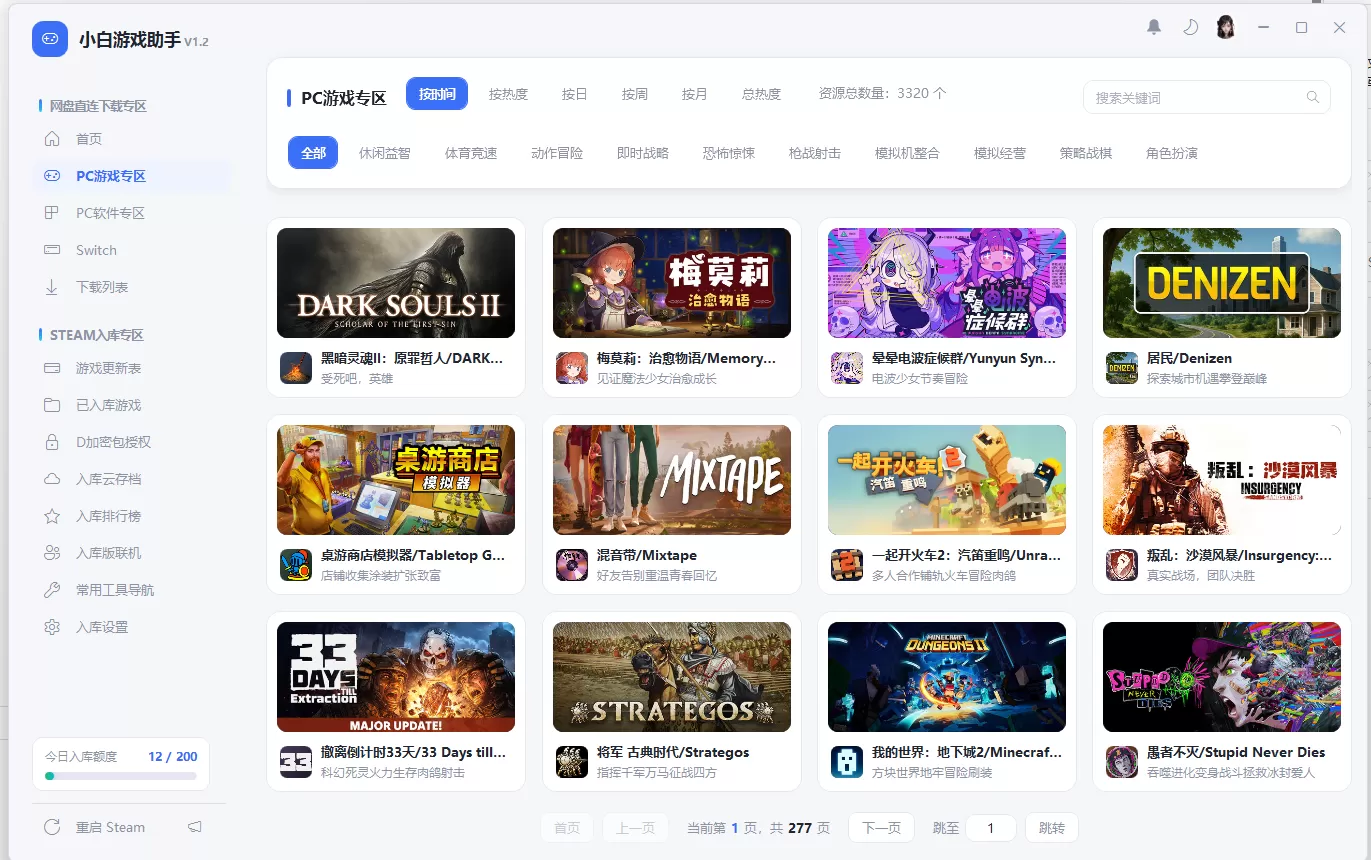Open 已入库游戏 in the sidebar
The width and height of the screenshot is (1371, 860).
(x=108, y=405)
